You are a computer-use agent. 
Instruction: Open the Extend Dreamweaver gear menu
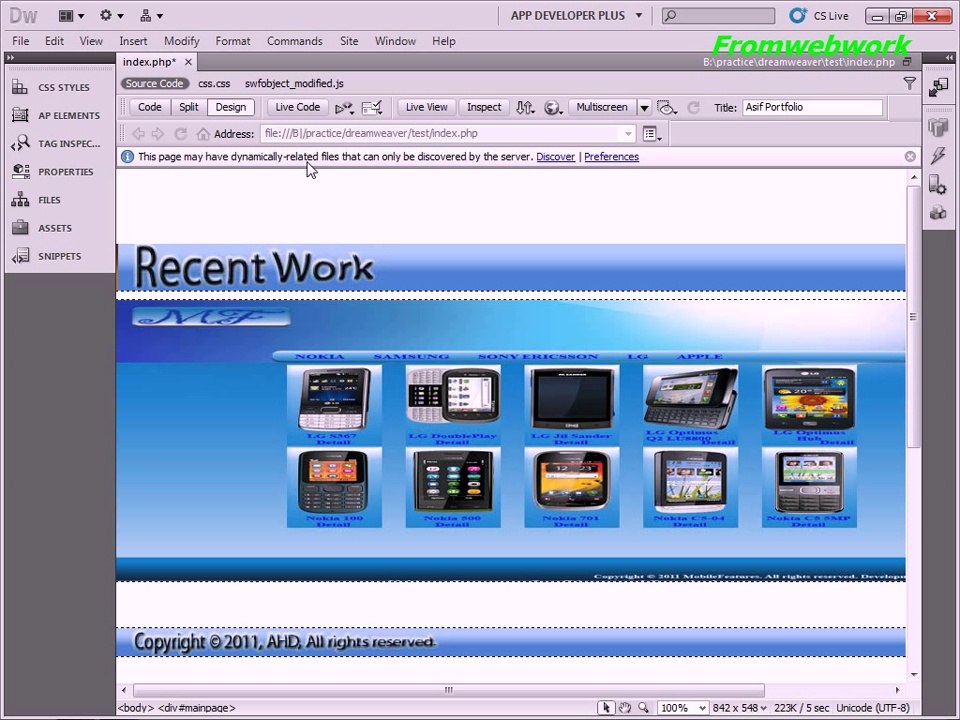(111, 16)
